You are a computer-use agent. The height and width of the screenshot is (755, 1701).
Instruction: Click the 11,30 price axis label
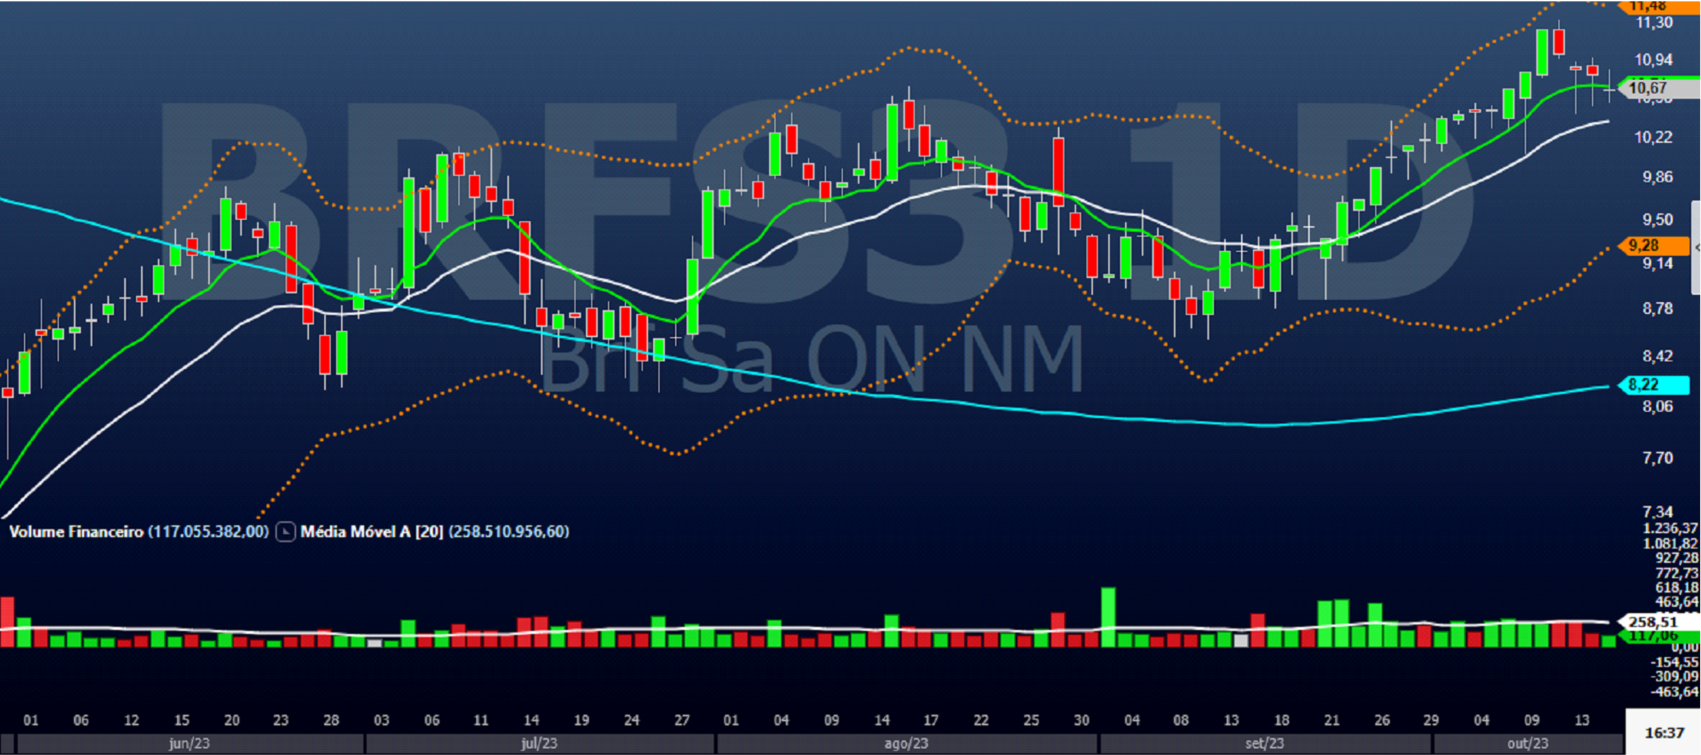pos(1653,23)
